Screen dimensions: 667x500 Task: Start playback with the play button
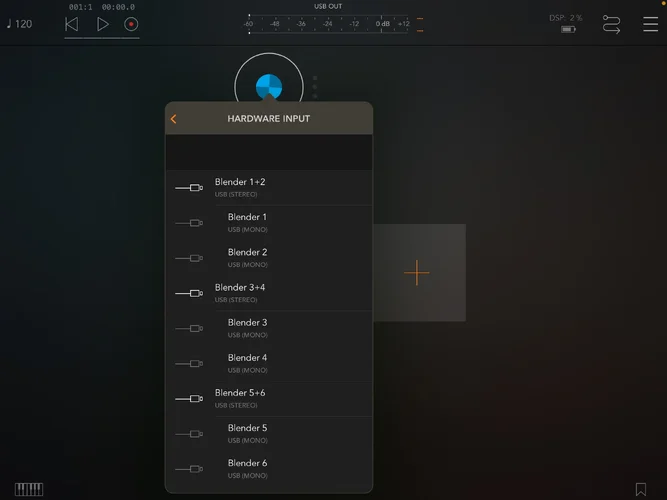[x=102, y=24]
